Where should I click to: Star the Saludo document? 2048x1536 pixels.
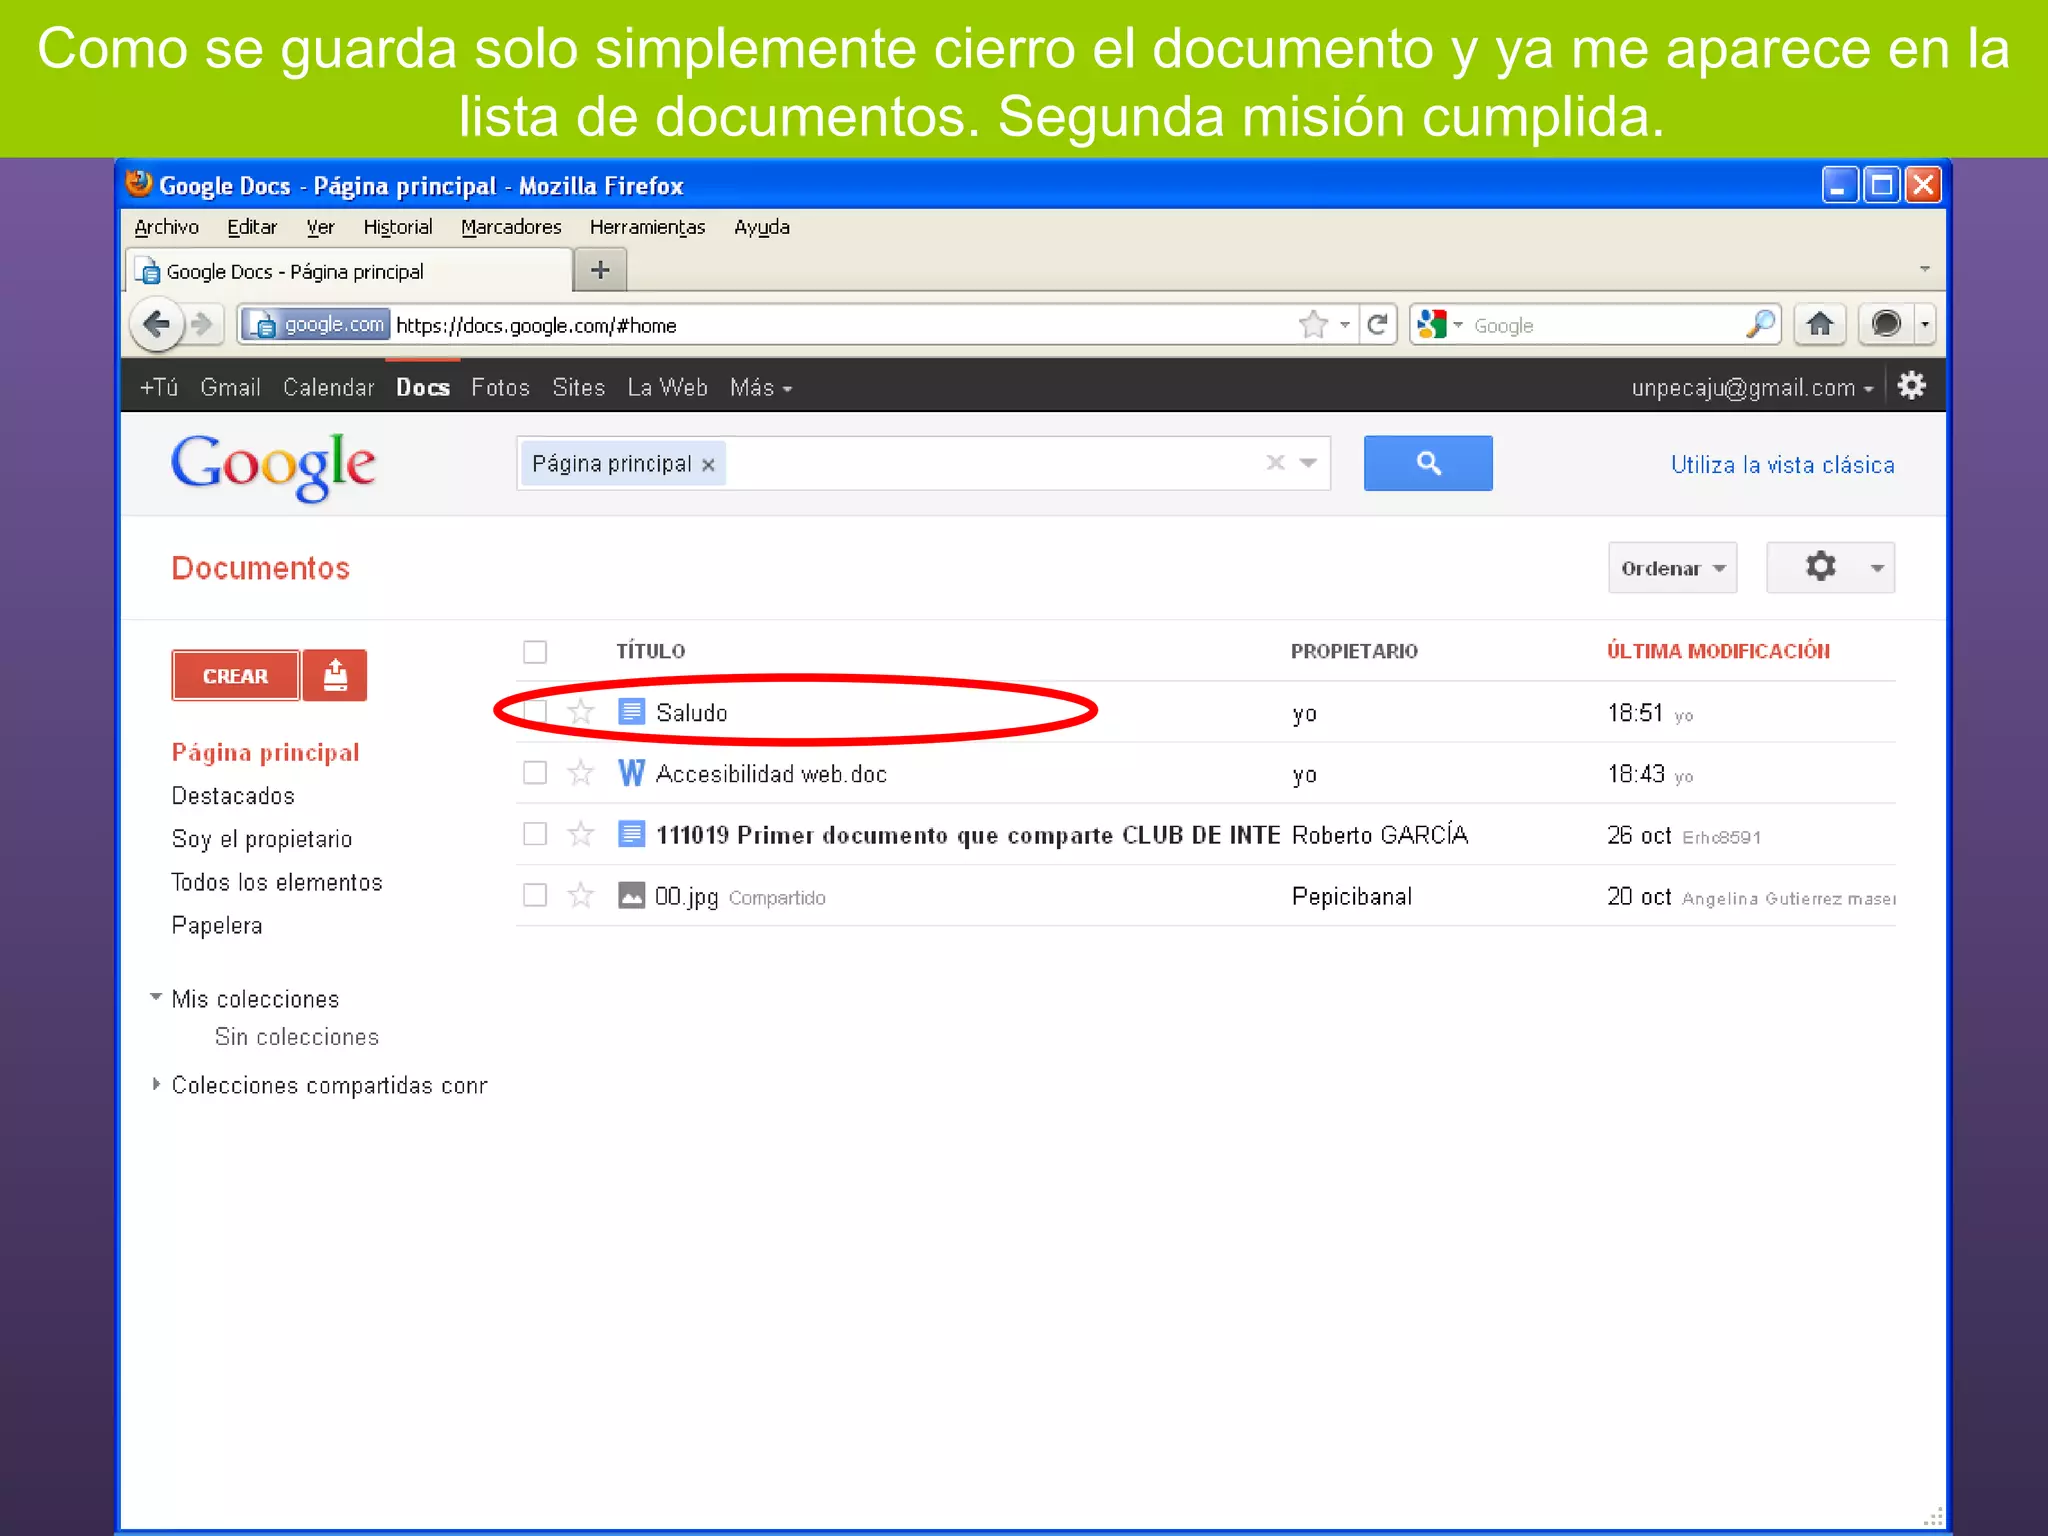click(x=581, y=712)
